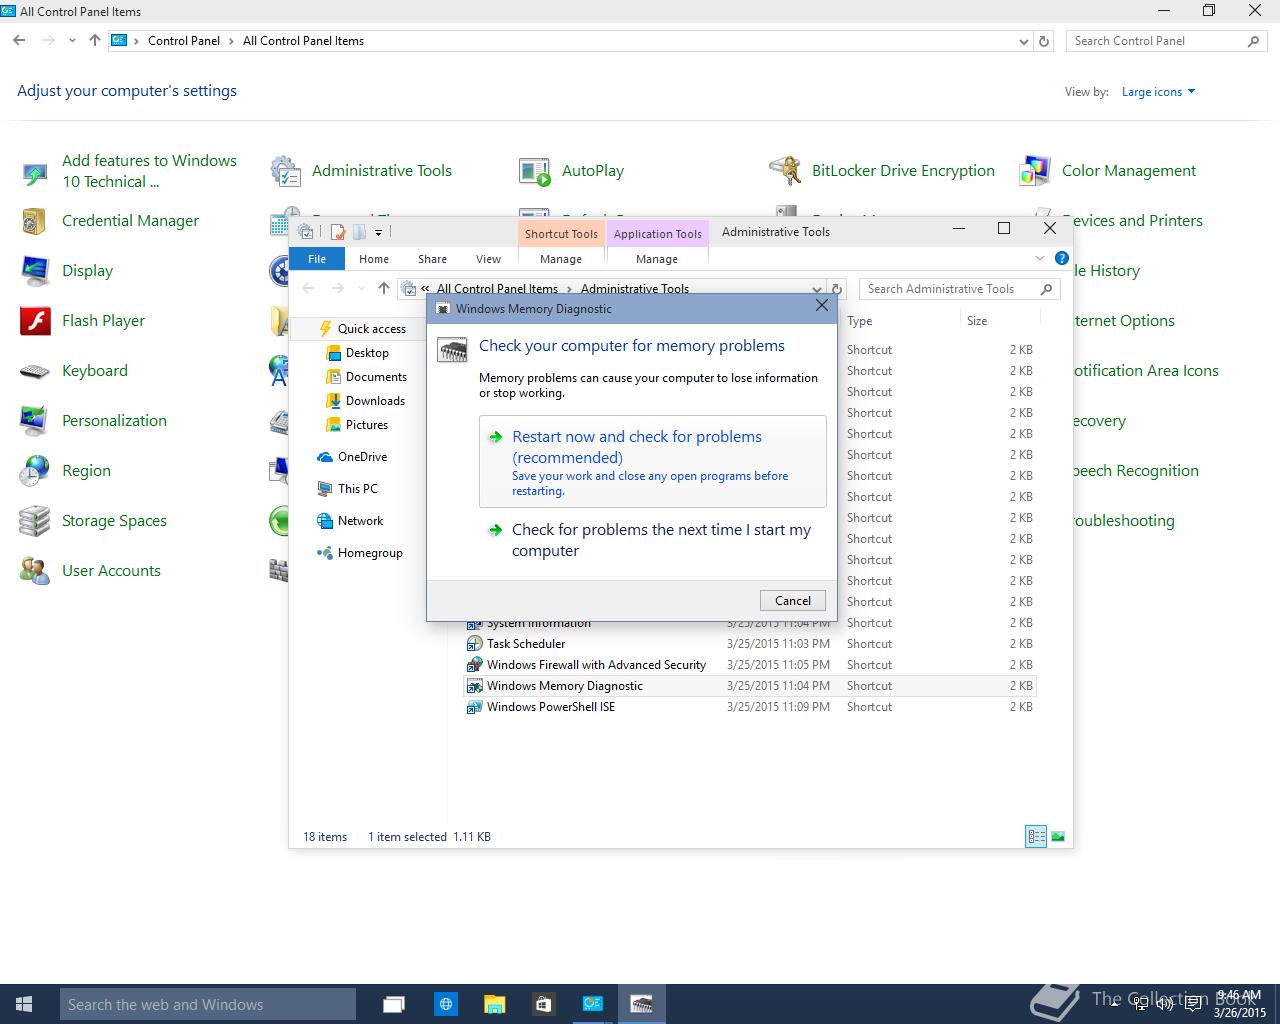The image size is (1280, 1024).
Task: Close the Windows Memory Diagnostic dialog
Action: 822,306
